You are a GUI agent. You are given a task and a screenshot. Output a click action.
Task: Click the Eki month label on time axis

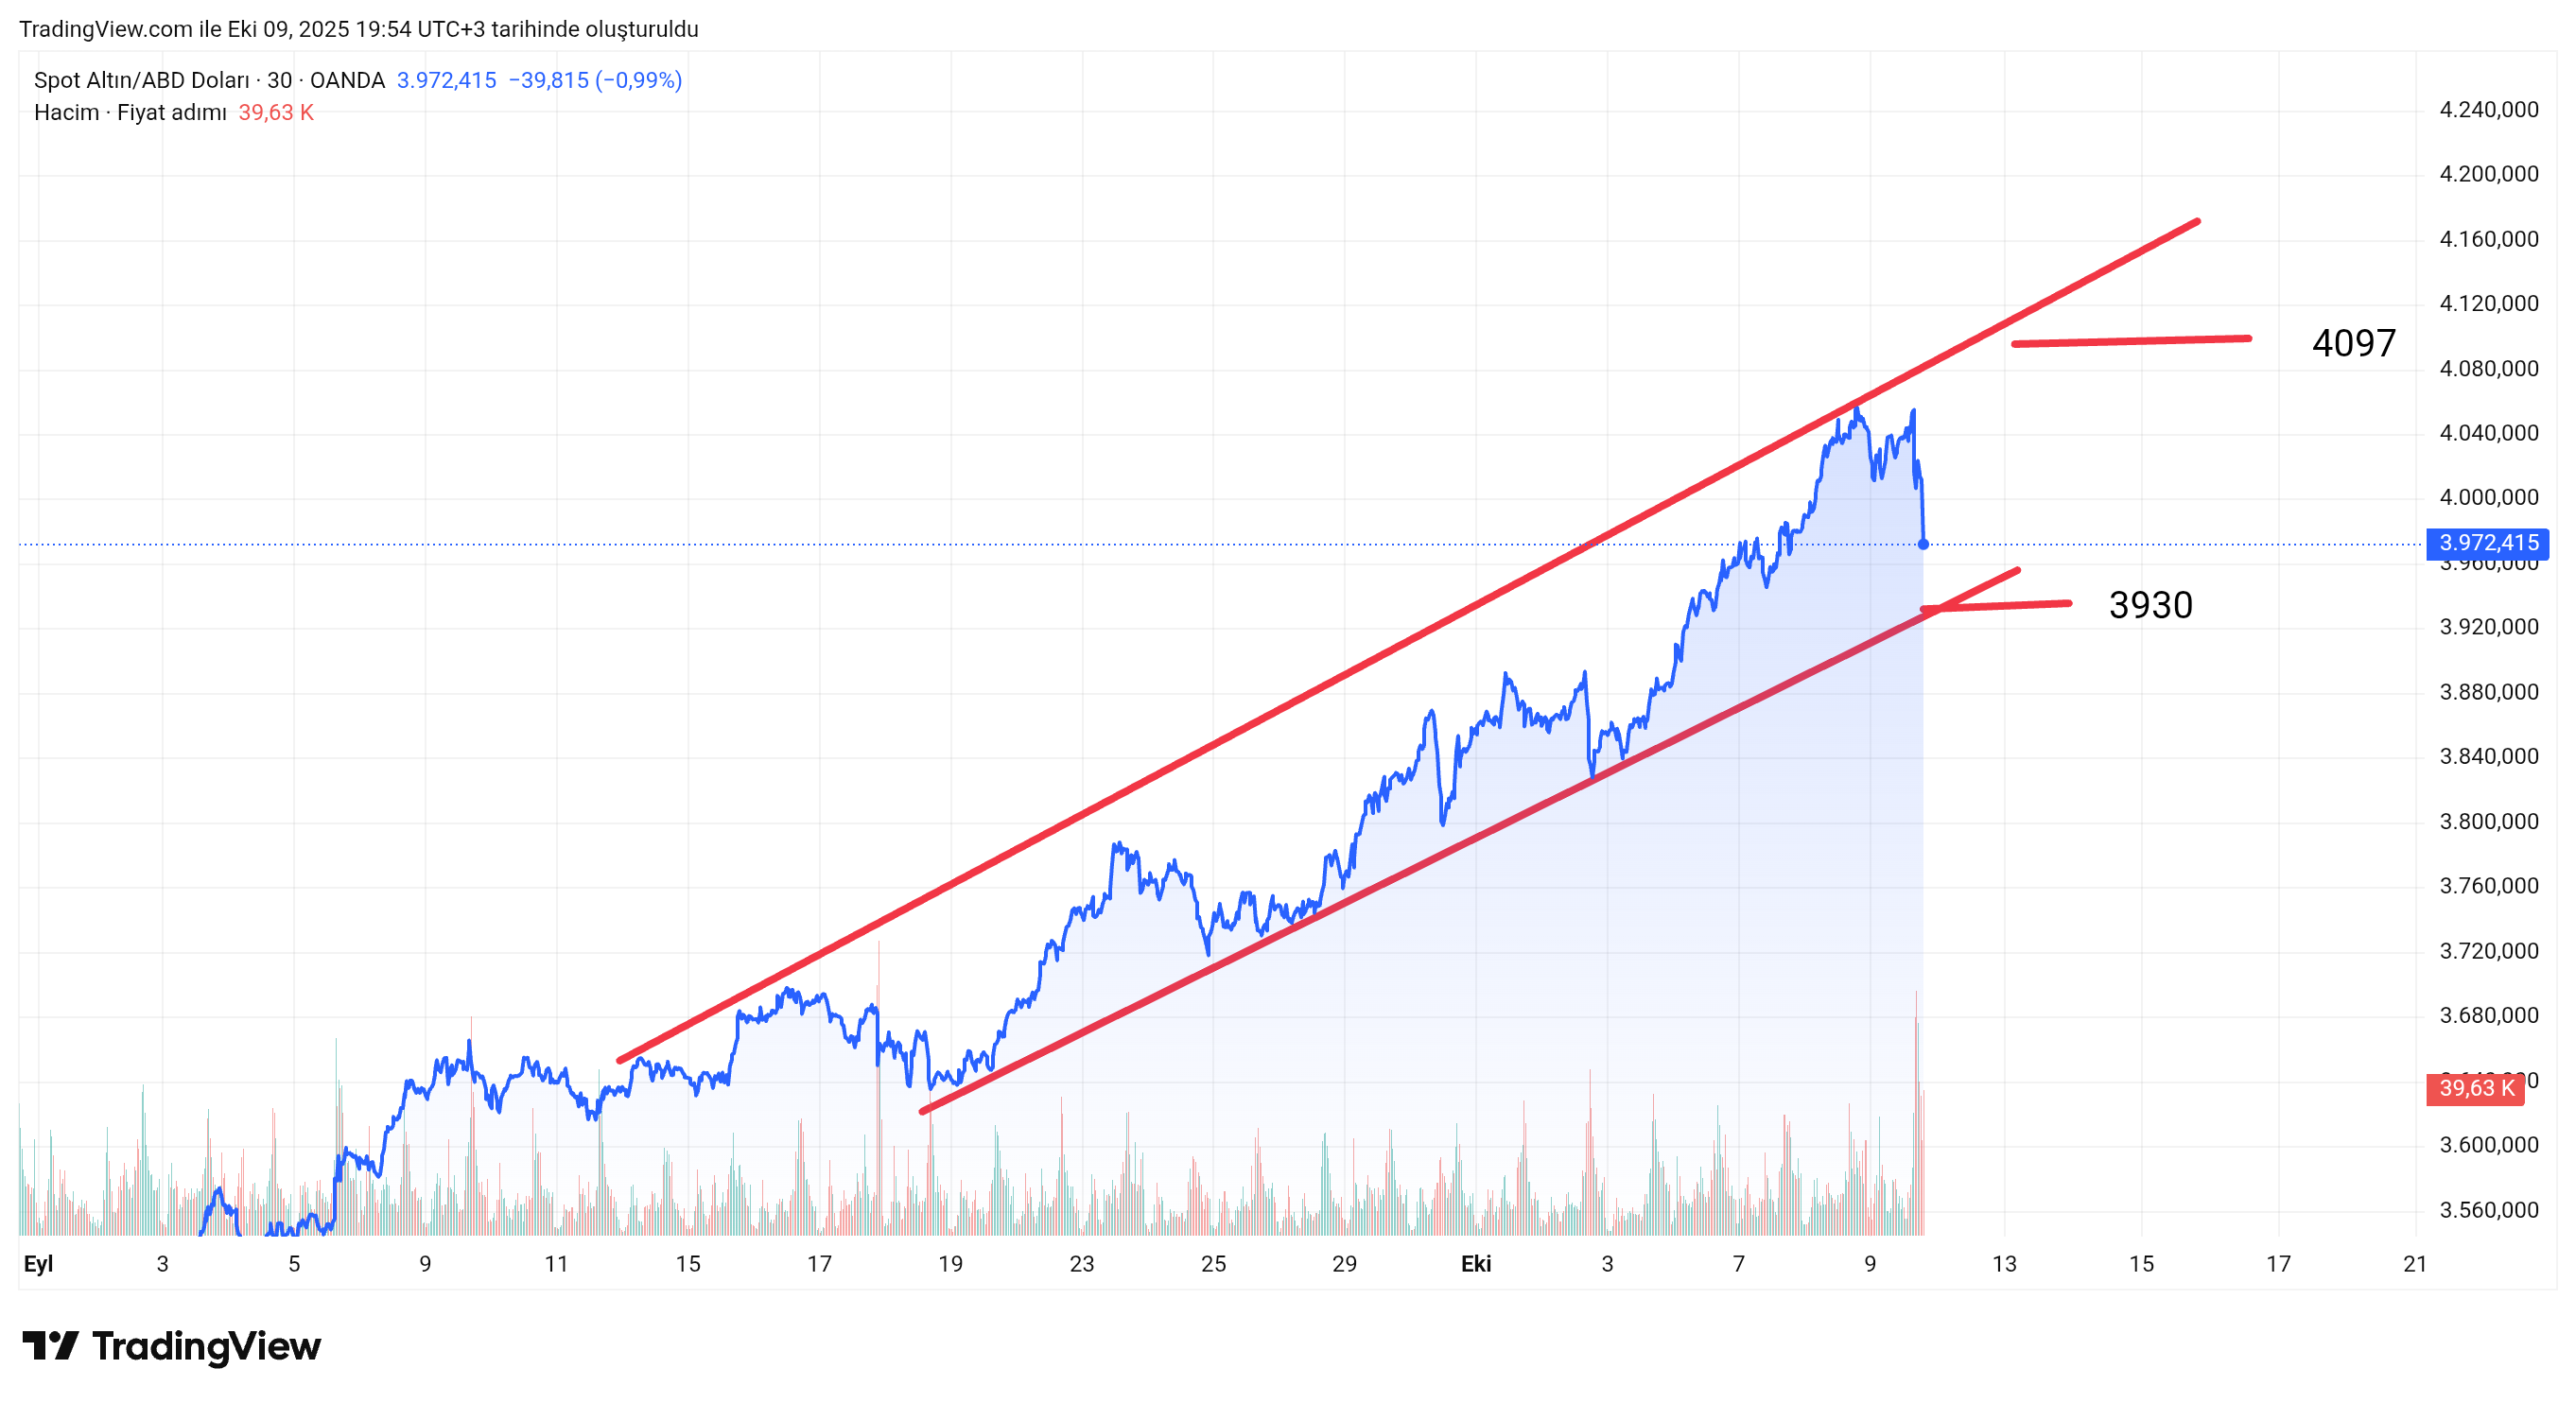click(1475, 1263)
